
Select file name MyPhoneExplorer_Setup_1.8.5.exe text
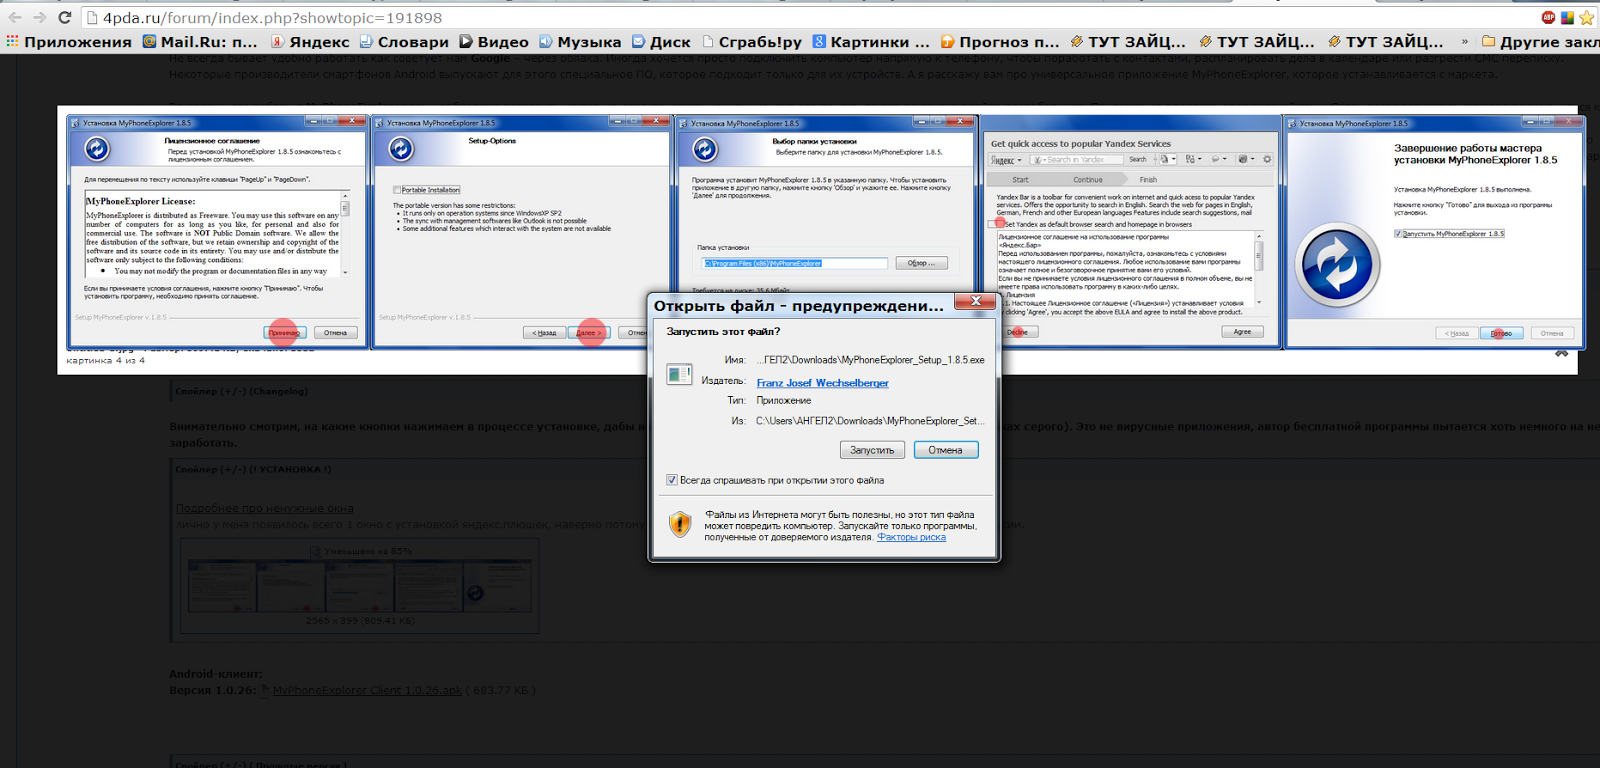(870, 360)
